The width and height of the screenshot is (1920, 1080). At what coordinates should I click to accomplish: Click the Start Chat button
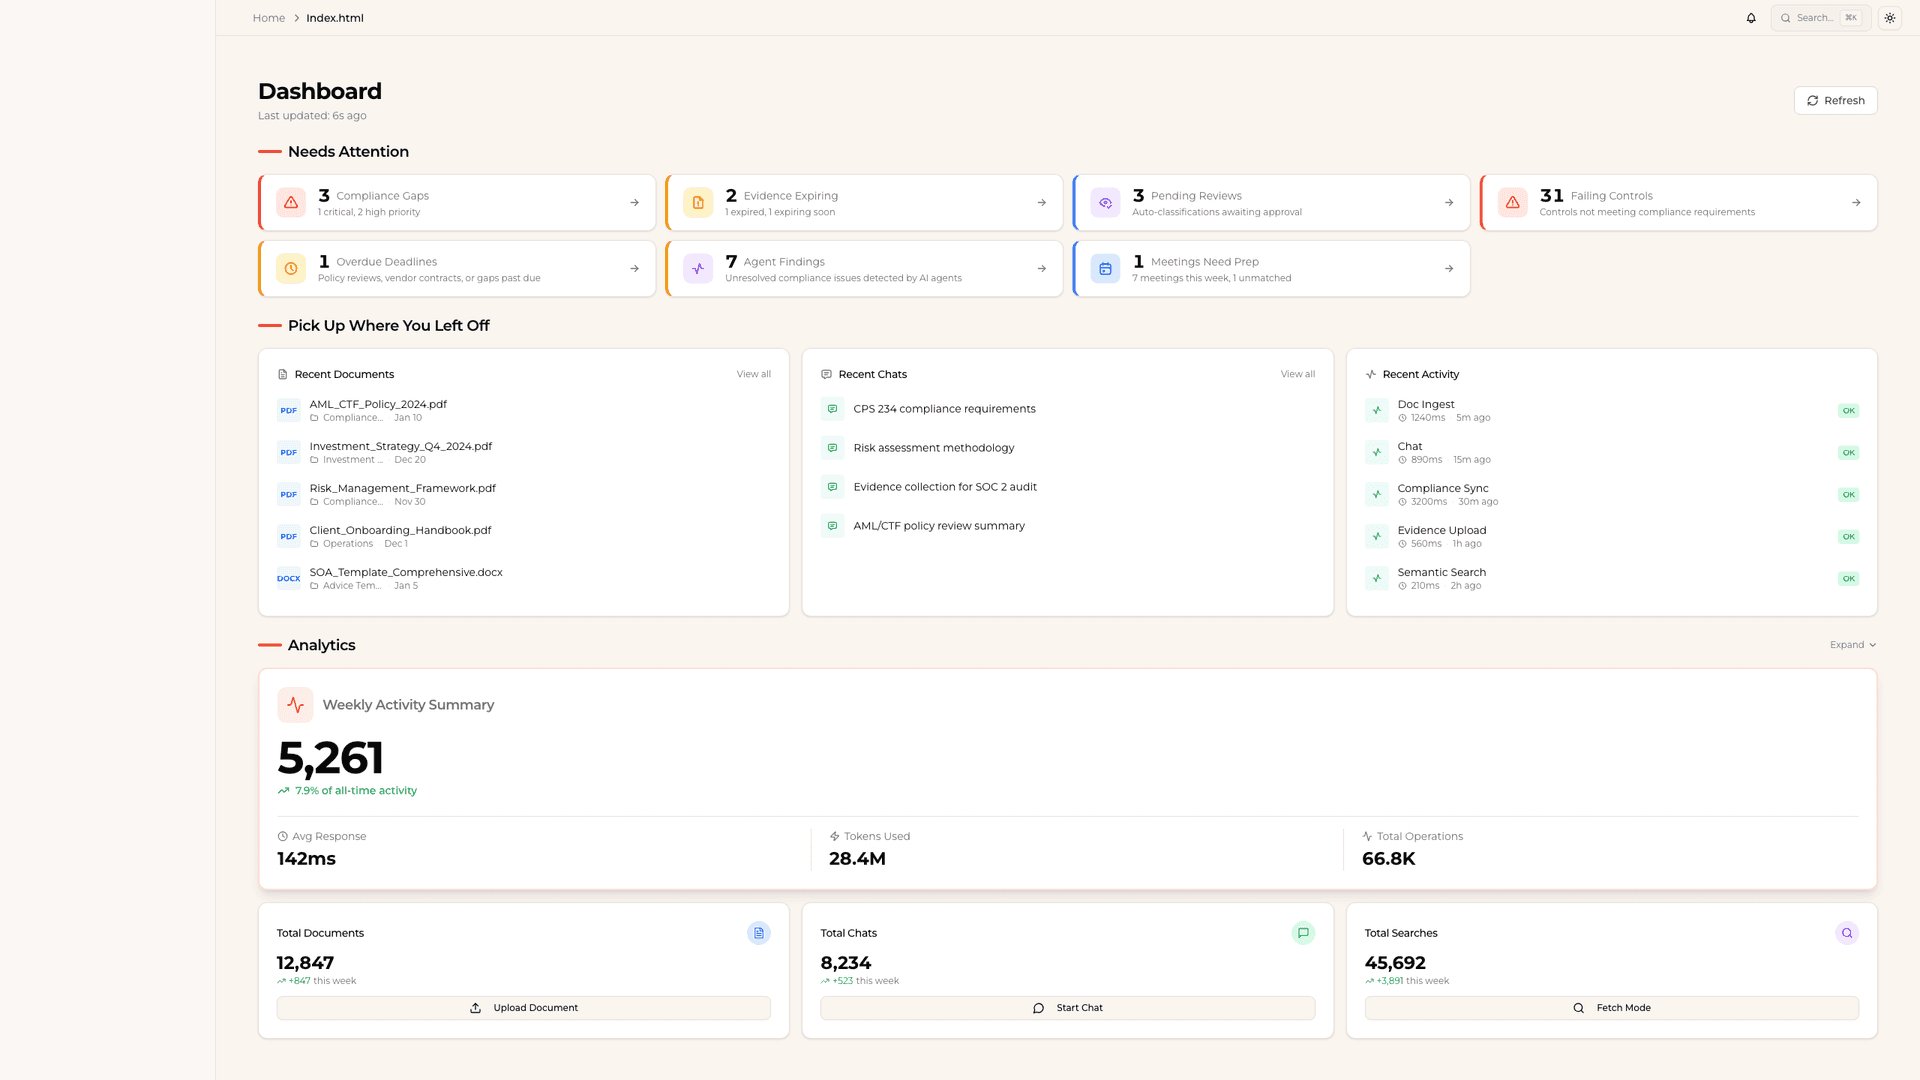[x=1067, y=1008]
